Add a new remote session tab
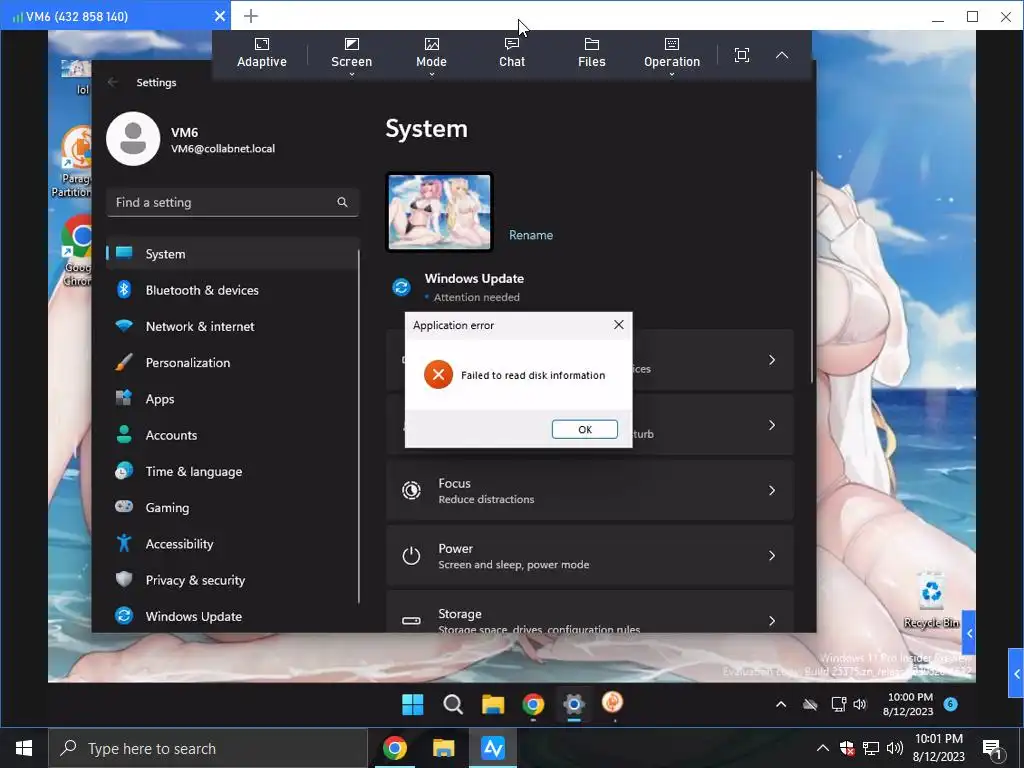This screenshot has height=768, width=1024. (251, 16)
